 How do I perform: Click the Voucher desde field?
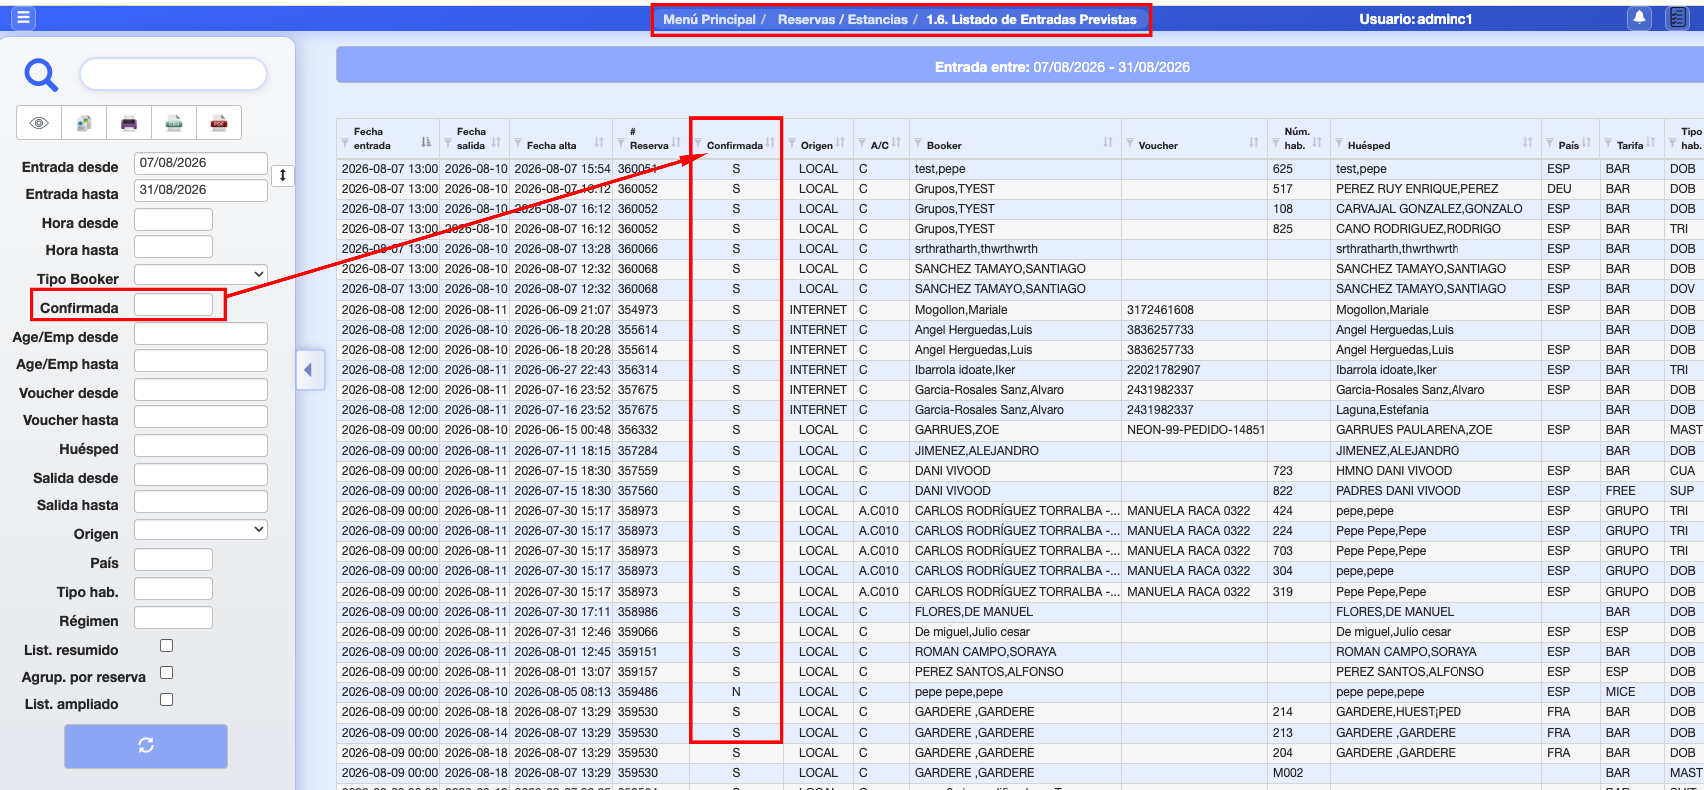201,389
